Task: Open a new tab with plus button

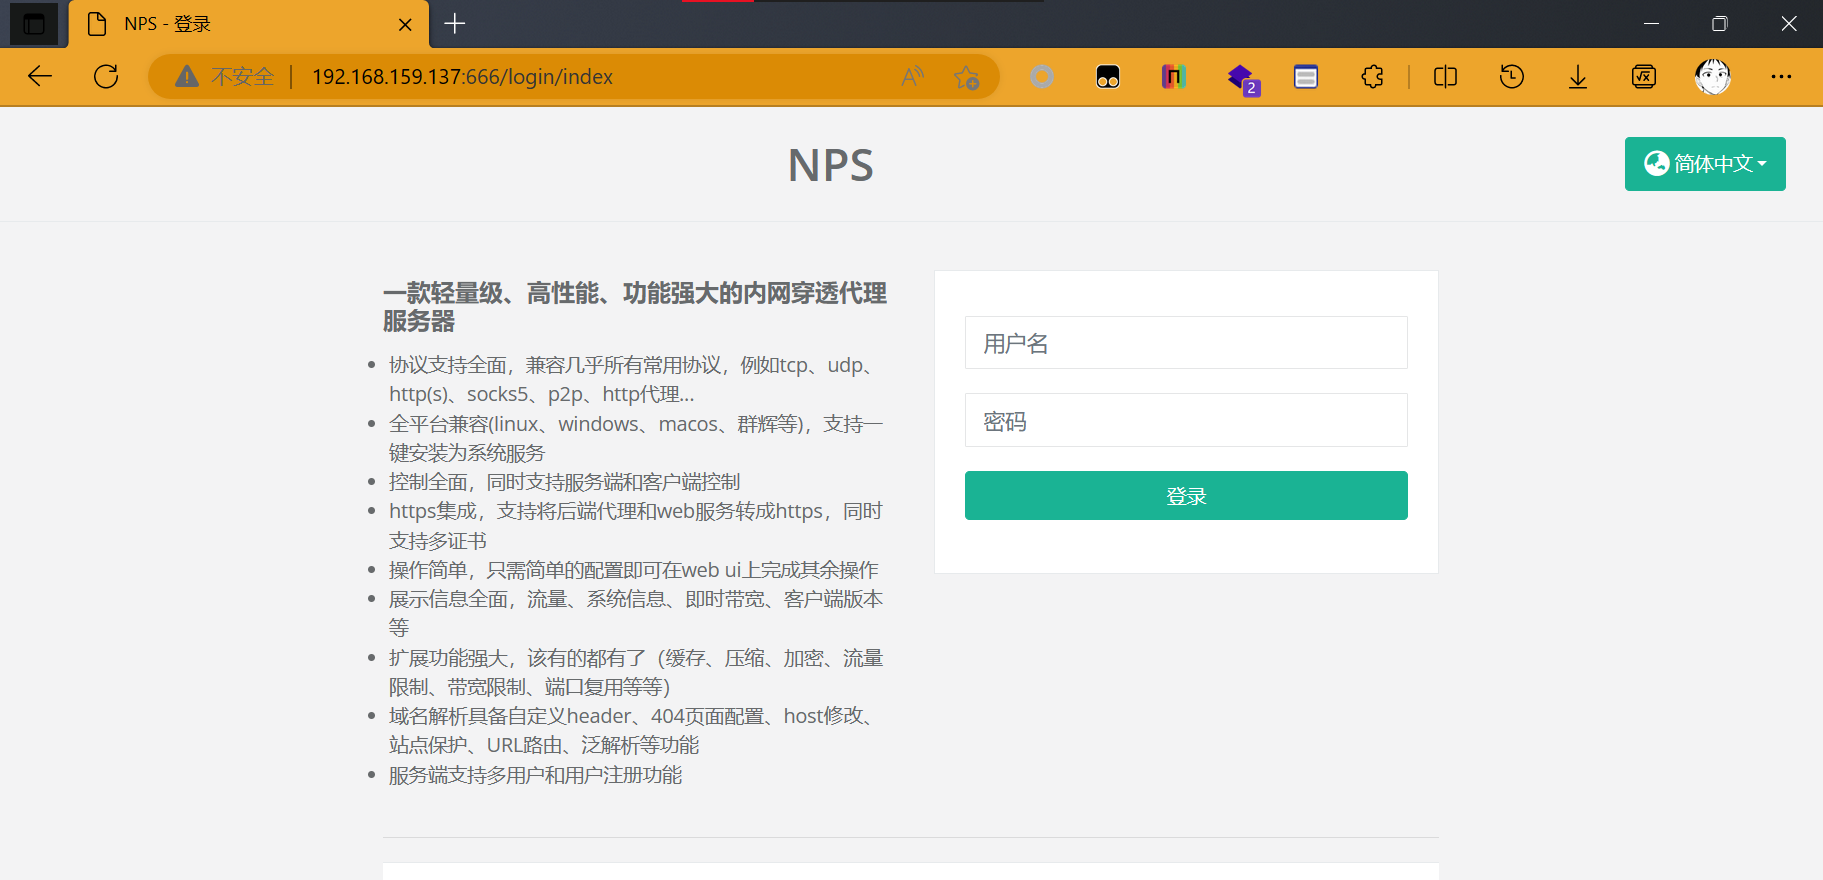Action: pos(455,23)
